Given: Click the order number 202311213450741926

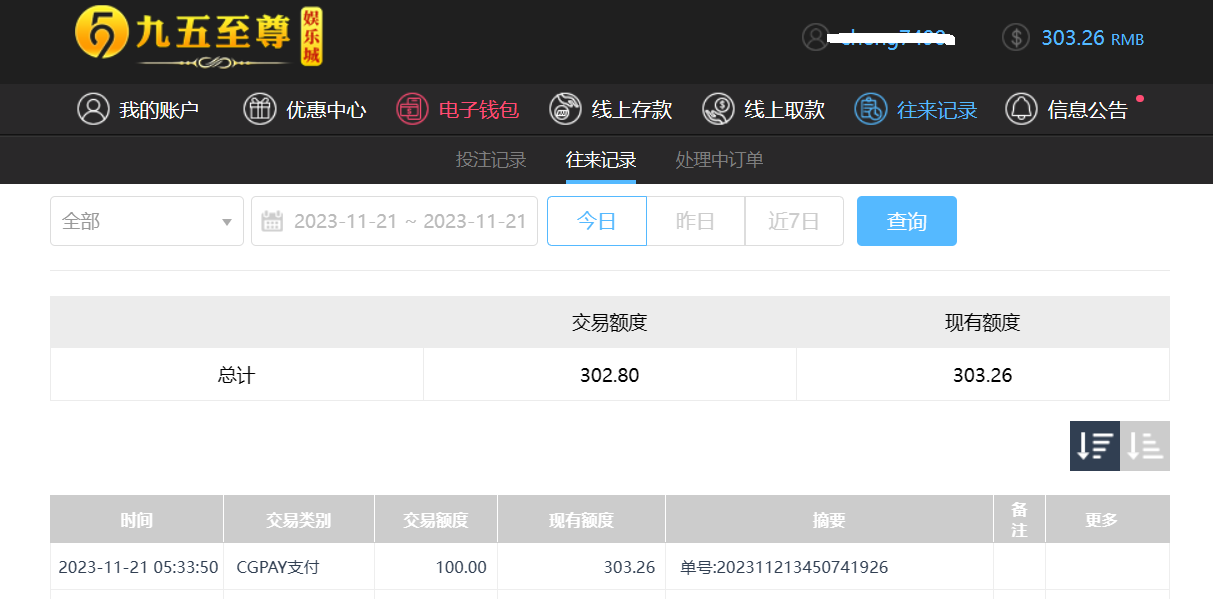Looking at the screenshot, I should (784, 567).
